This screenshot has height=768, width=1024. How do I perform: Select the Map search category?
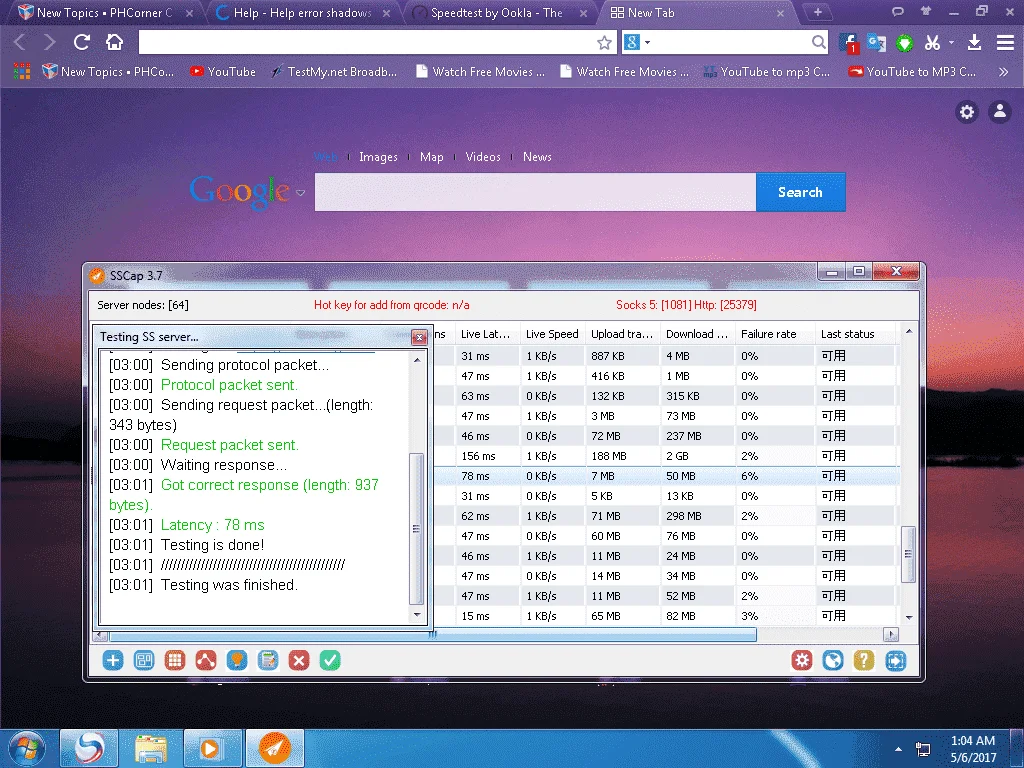coord(432,157)
